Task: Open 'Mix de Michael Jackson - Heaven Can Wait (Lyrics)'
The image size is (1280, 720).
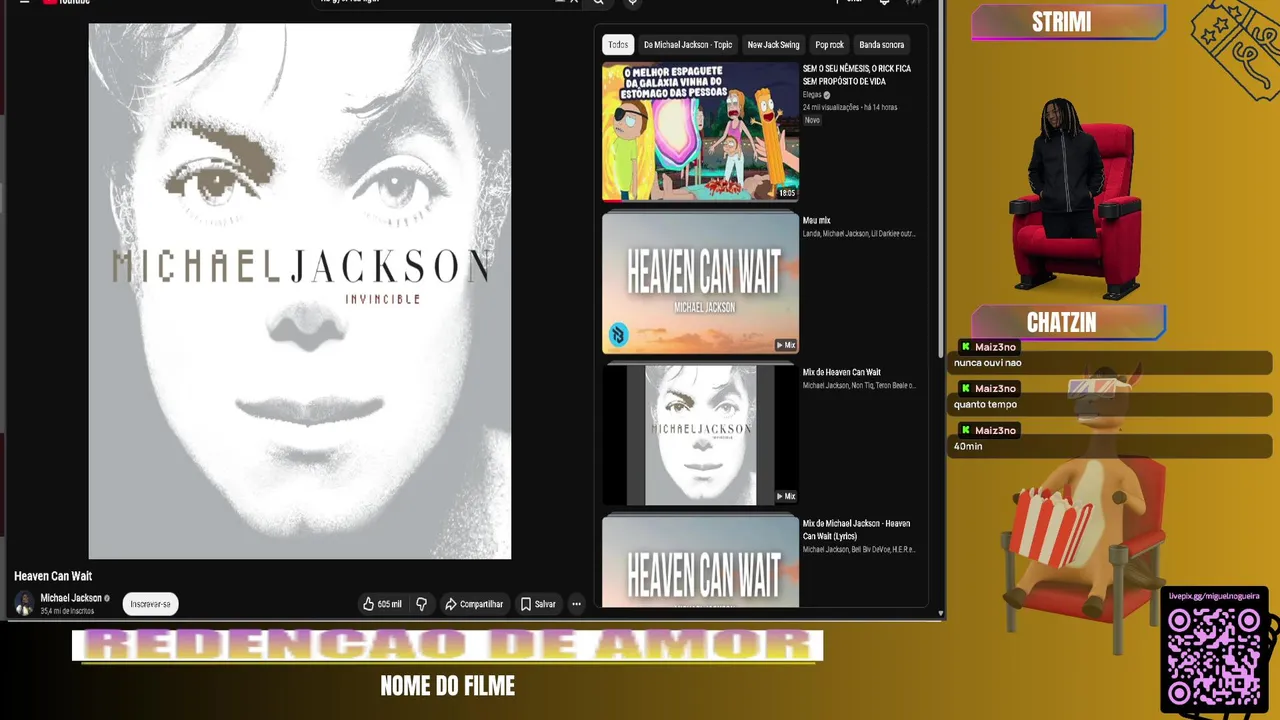Action: [x=856, y=530]
